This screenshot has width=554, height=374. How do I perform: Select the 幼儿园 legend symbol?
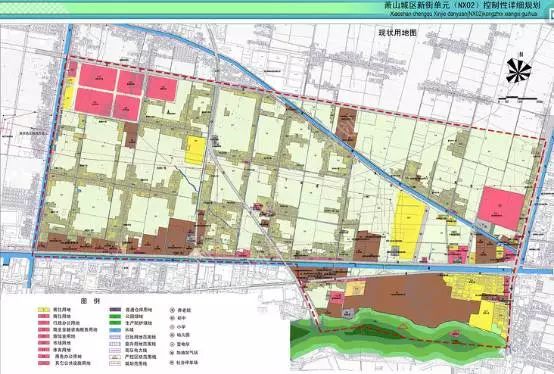pos(172,335)
